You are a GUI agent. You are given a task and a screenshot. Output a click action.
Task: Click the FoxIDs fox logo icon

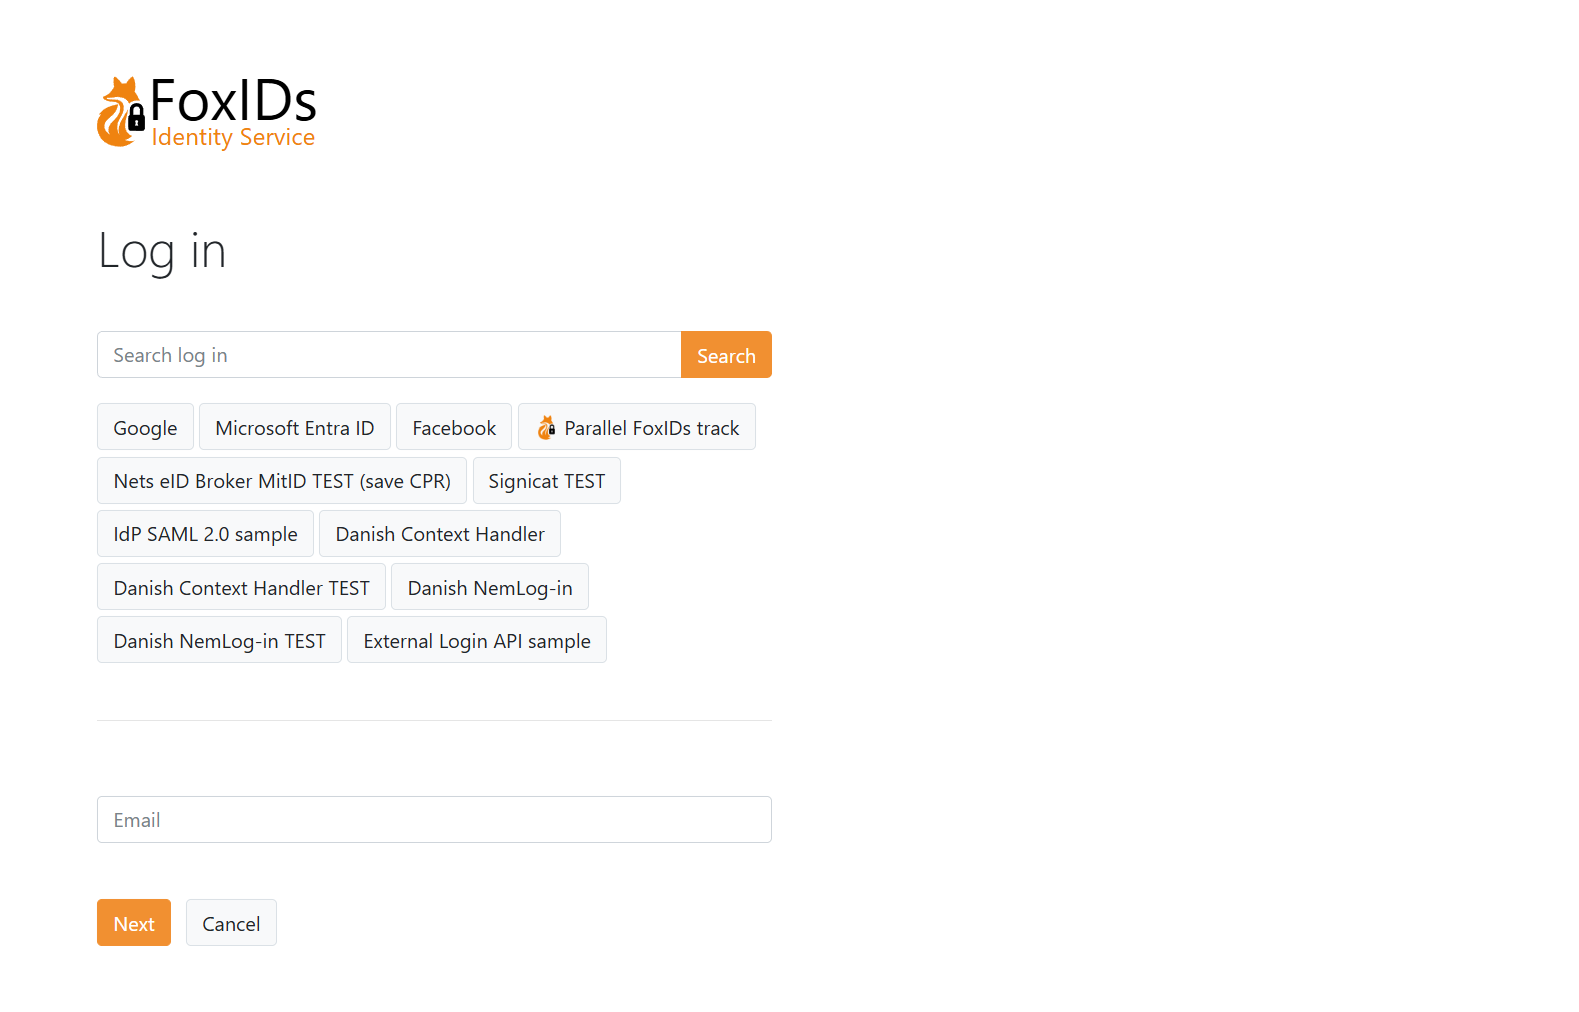120,113
